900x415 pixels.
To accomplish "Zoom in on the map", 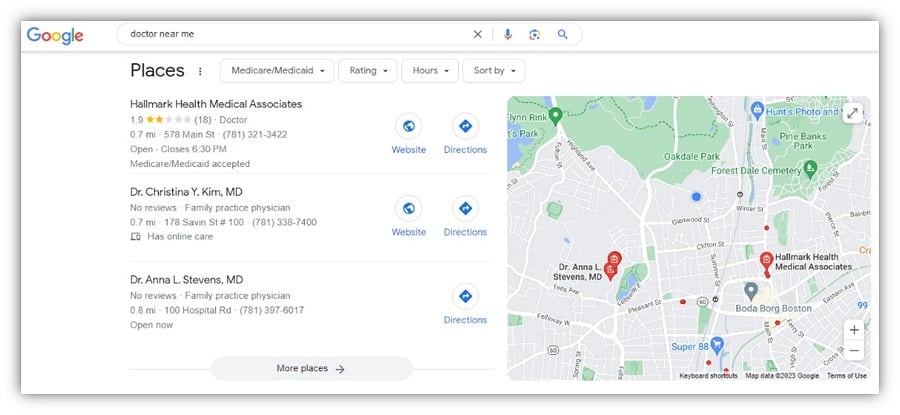I will 854,330.
